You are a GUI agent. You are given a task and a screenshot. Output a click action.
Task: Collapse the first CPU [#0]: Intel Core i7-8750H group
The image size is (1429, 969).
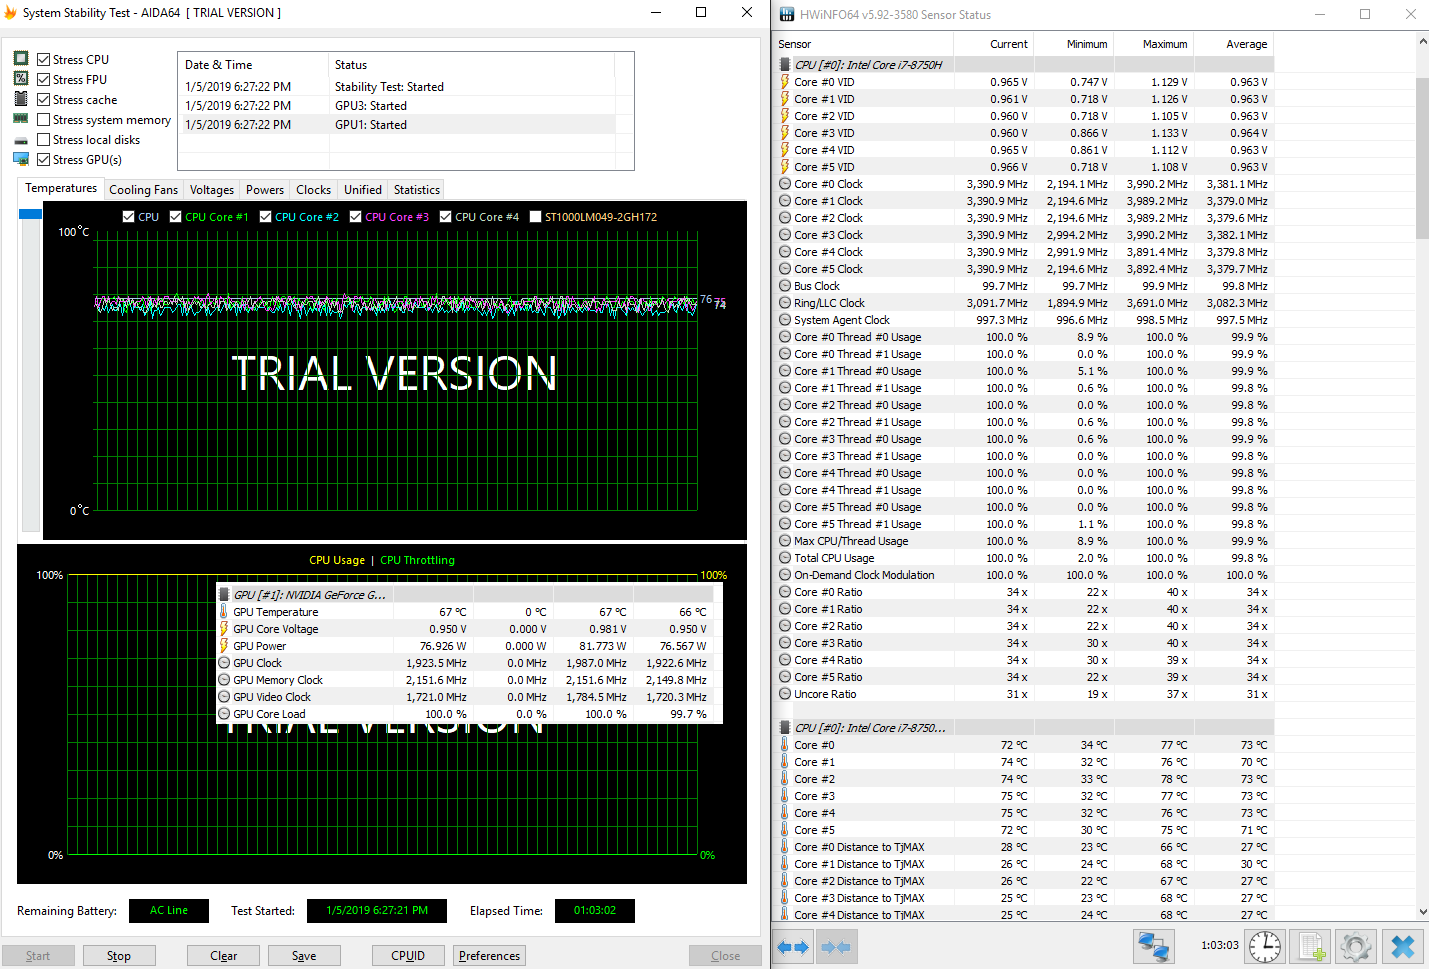tap(785, 65)
